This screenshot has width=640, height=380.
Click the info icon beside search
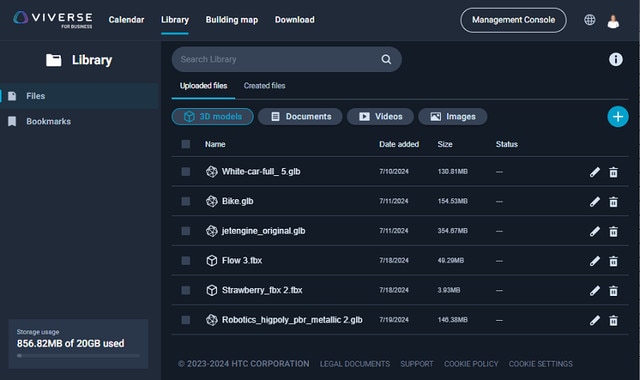(616, 60)
